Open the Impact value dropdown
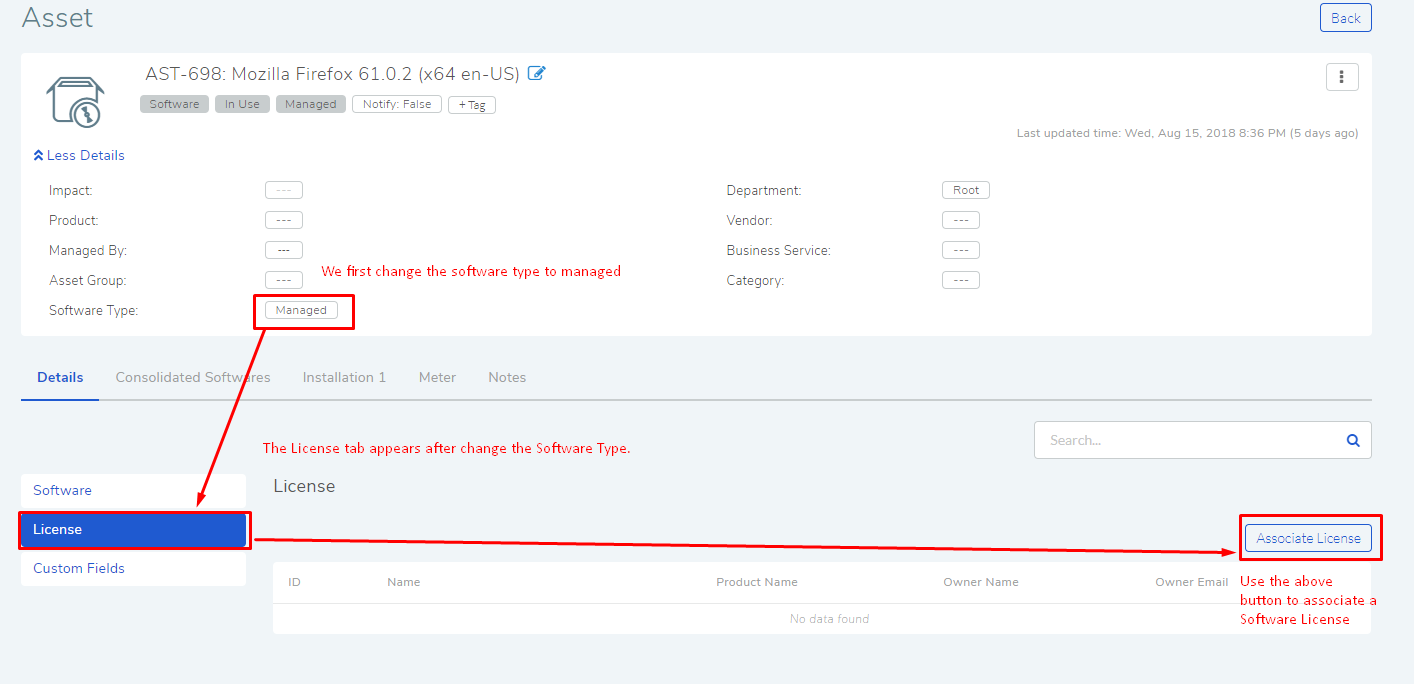The height and width of the screenshot is (684, 1414). (284, 190)
